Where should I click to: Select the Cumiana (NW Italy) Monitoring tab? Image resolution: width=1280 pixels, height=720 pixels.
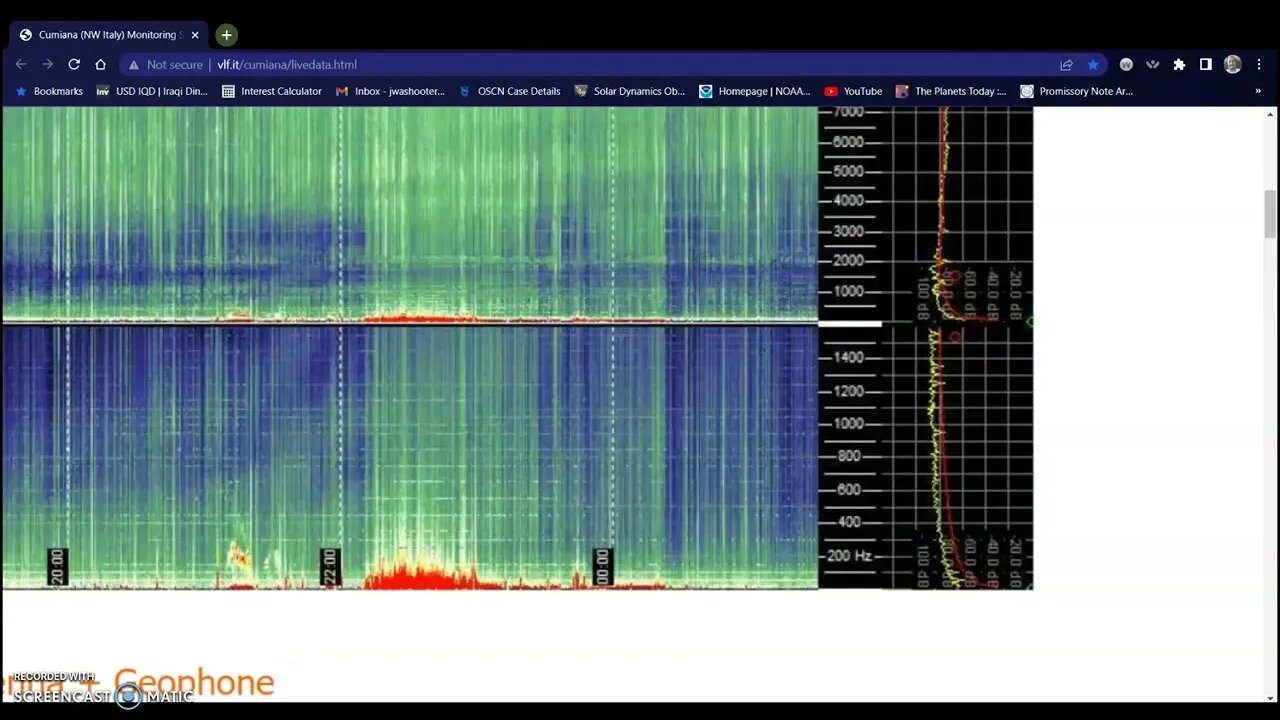point(108,35)
